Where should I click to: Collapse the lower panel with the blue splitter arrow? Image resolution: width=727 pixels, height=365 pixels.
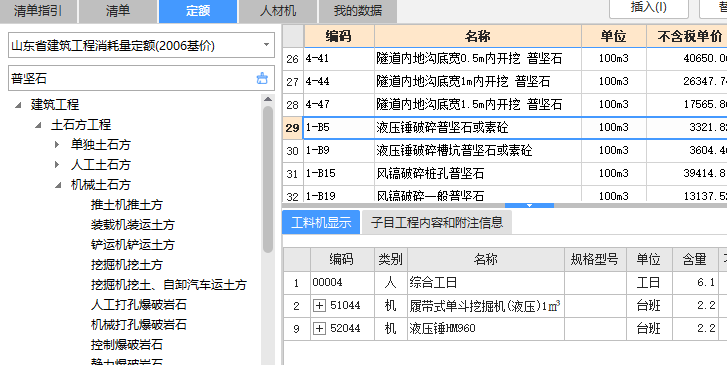pos(529,205)
